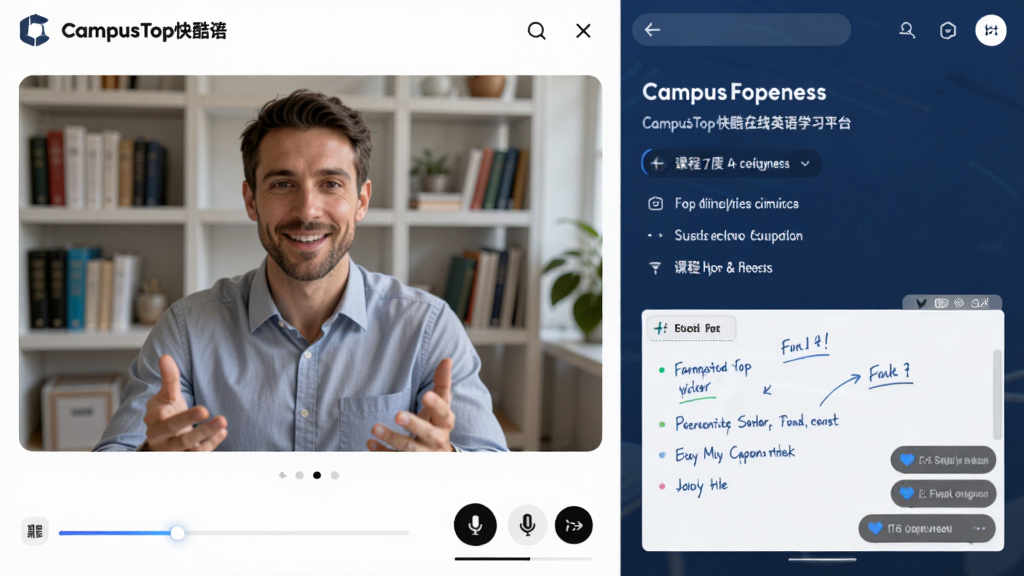Toggle the grey microphone button

coord(527,525)
